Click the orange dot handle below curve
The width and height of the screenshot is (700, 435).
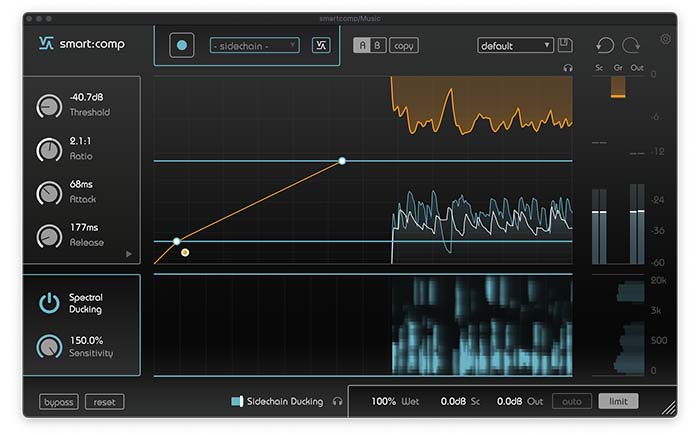185,253
